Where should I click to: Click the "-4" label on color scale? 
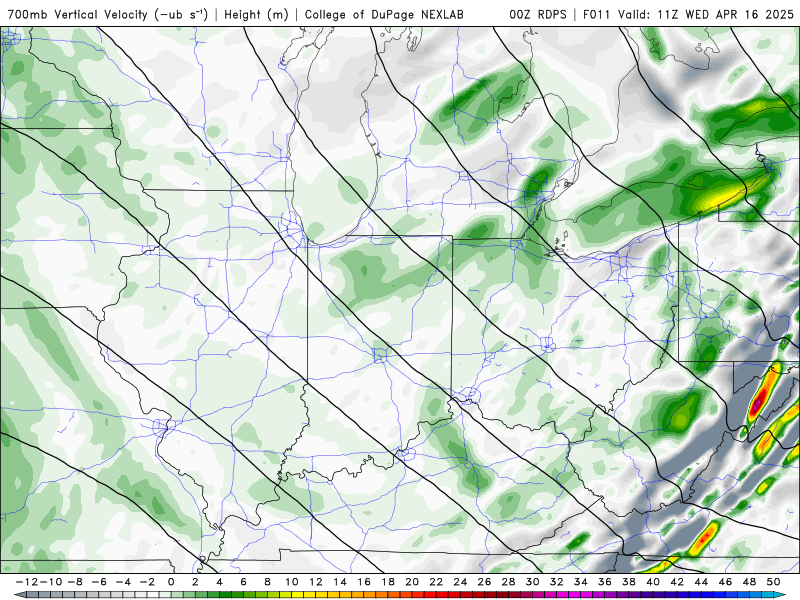tap(123, 582)
